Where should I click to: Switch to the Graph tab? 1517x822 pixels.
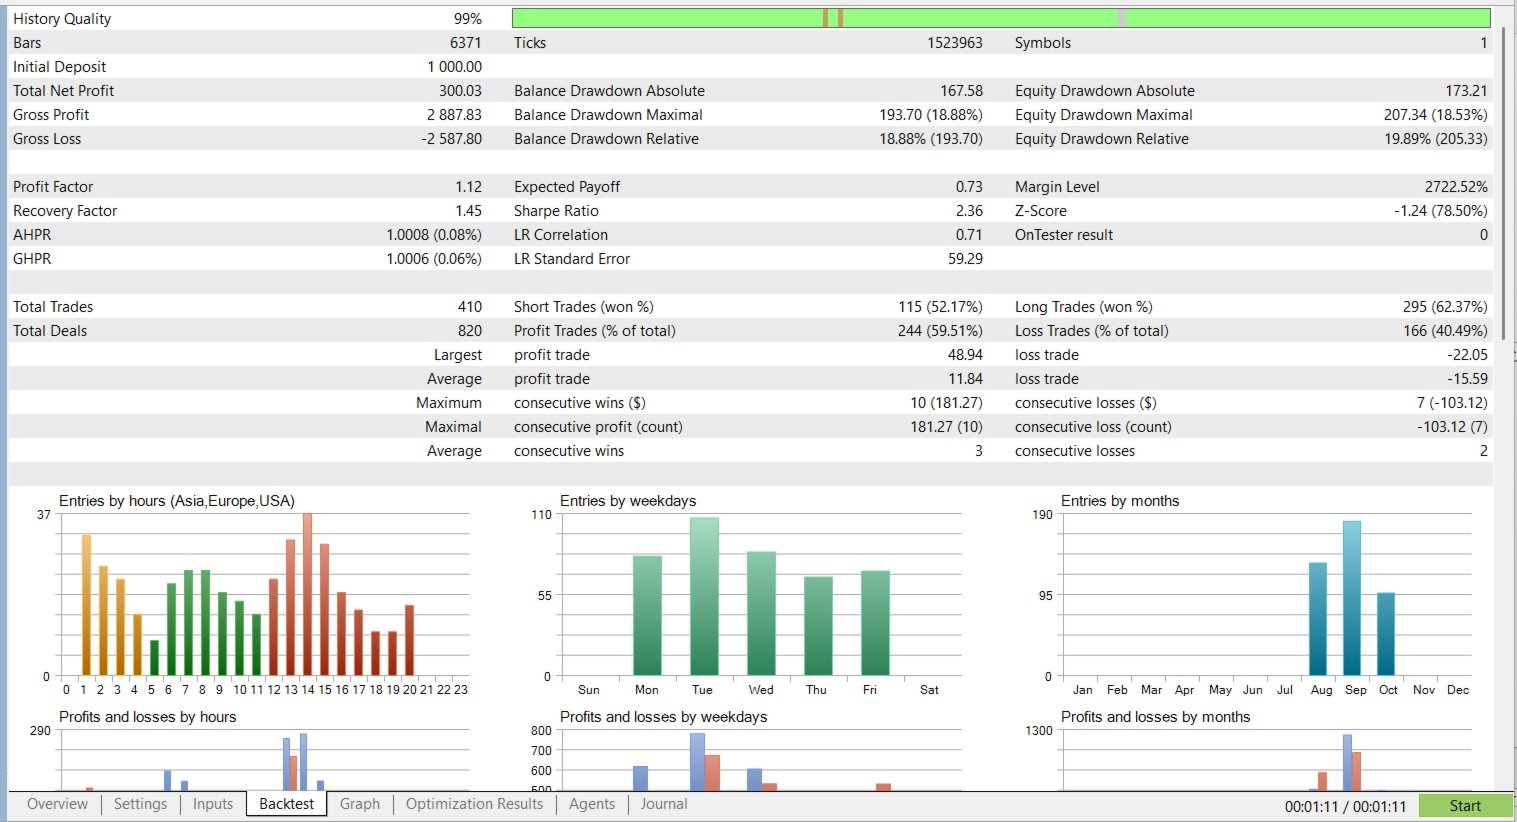359,804
